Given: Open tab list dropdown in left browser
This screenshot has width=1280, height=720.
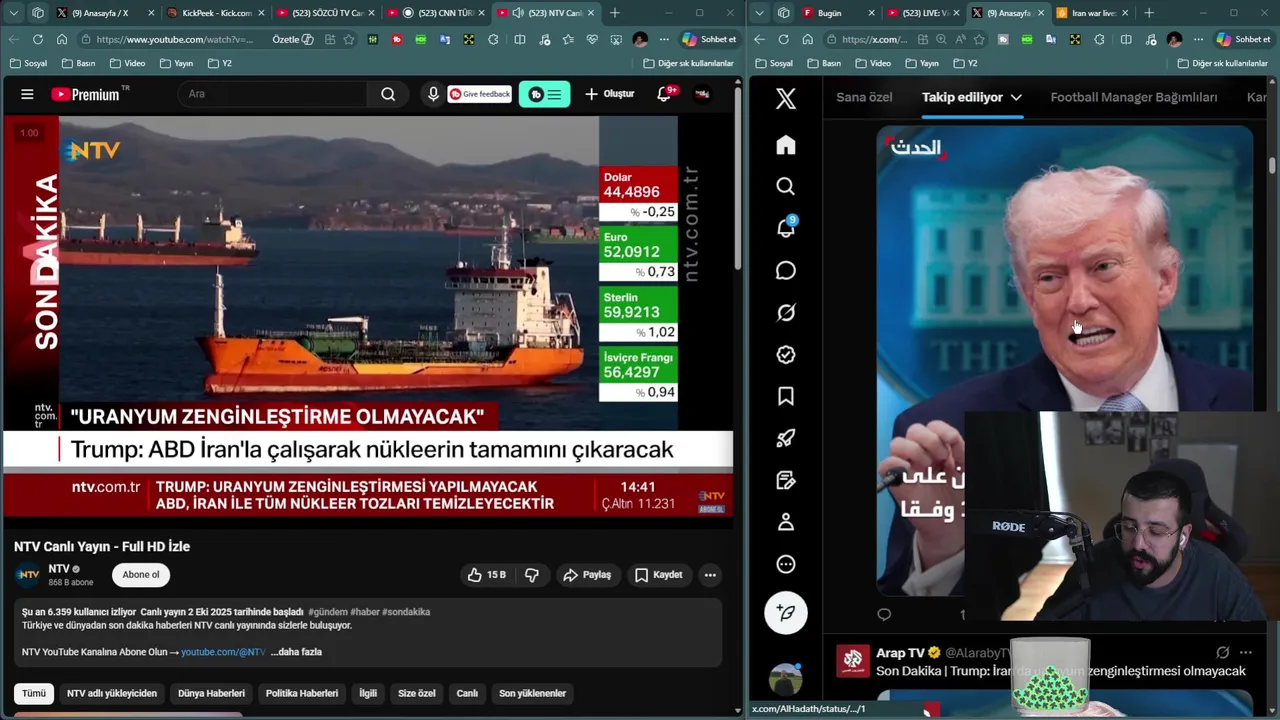Looking at the screenshot, I should click(14, 13).
